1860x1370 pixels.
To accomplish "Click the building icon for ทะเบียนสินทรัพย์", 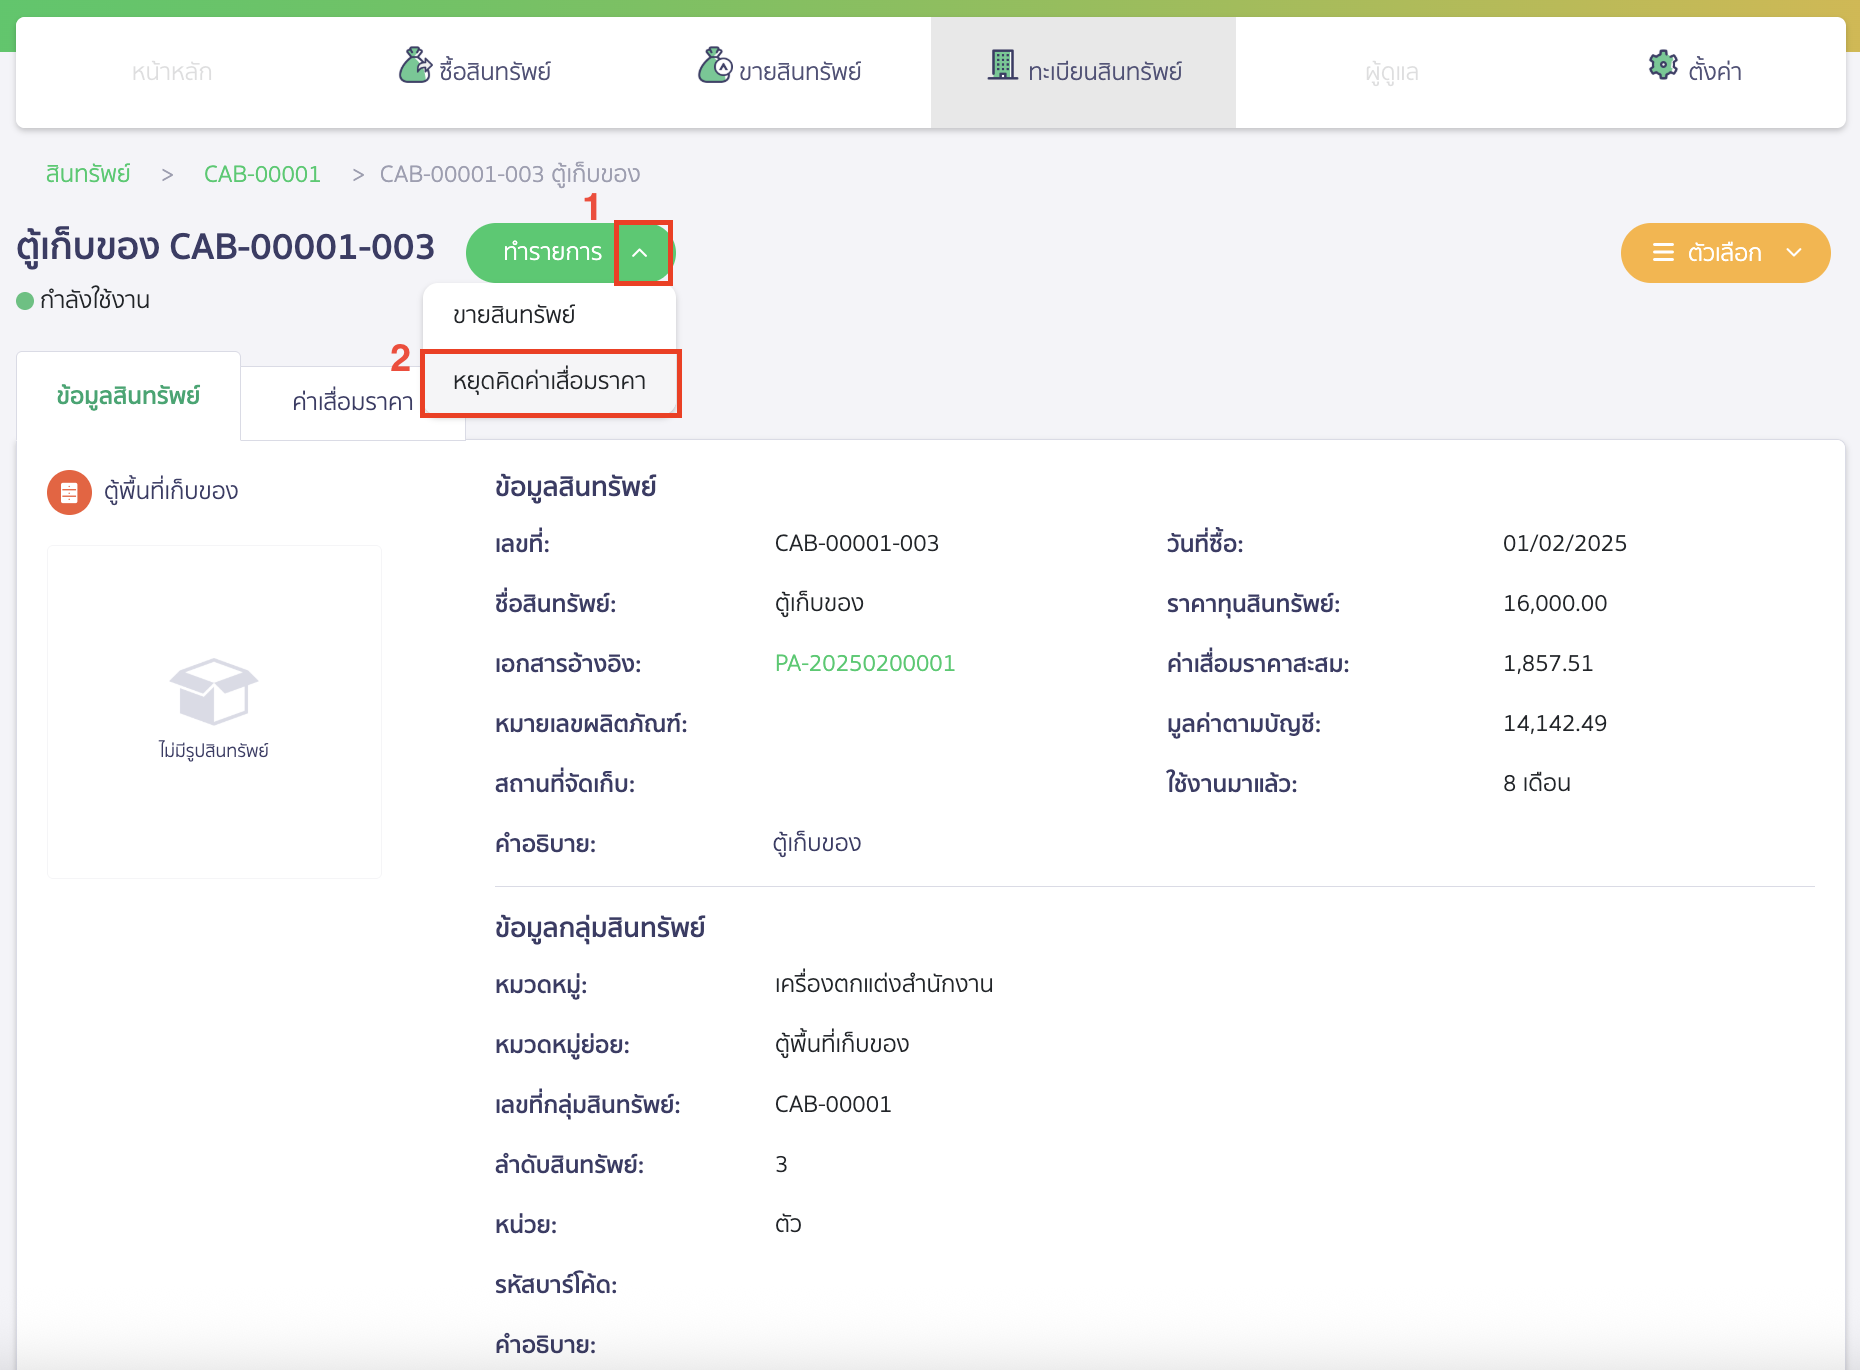I will 1002,66.
